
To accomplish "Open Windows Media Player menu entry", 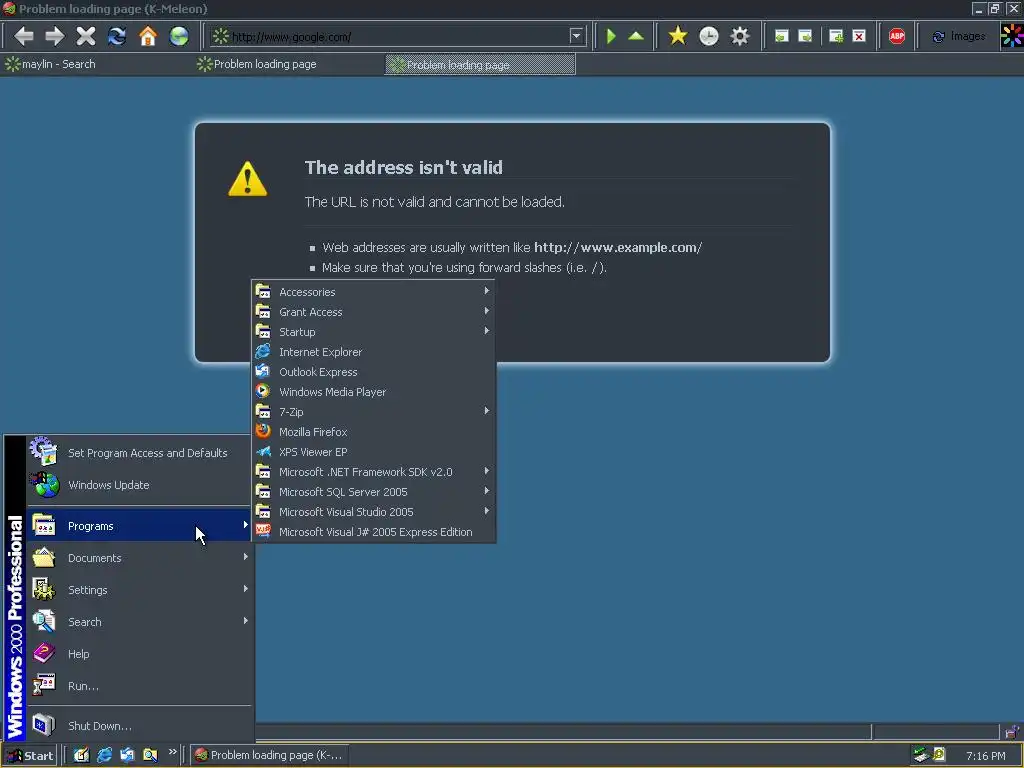I will click(374, 392).
